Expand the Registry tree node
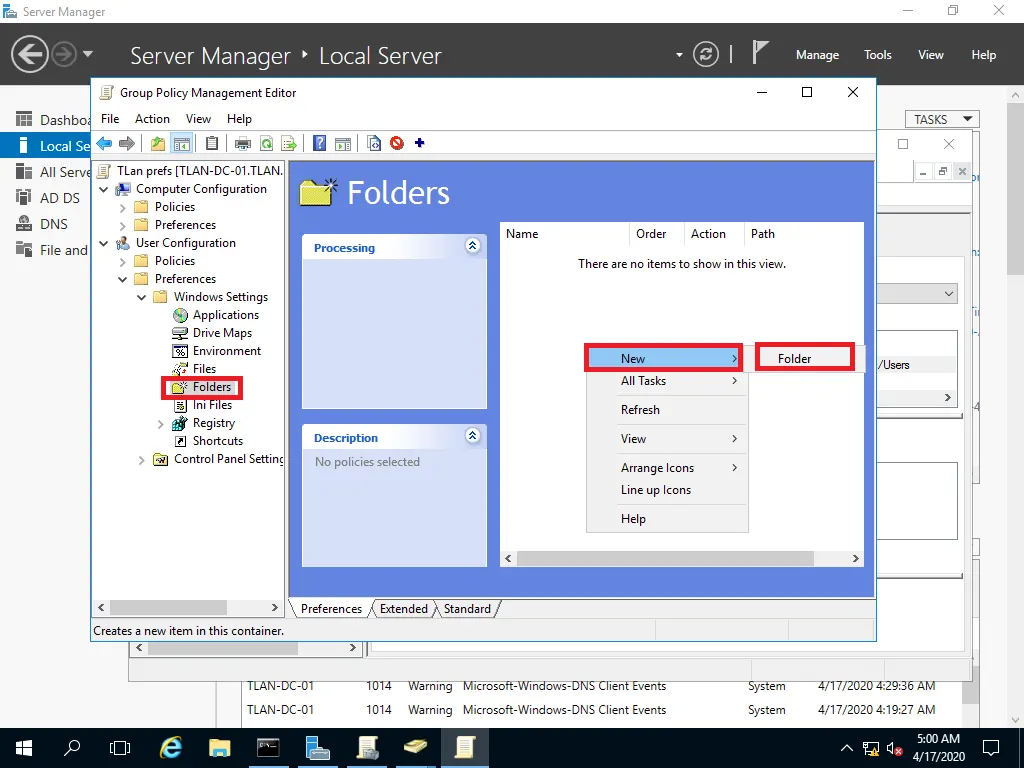This screenshot has height=768, width=1024. click(161, 424)
